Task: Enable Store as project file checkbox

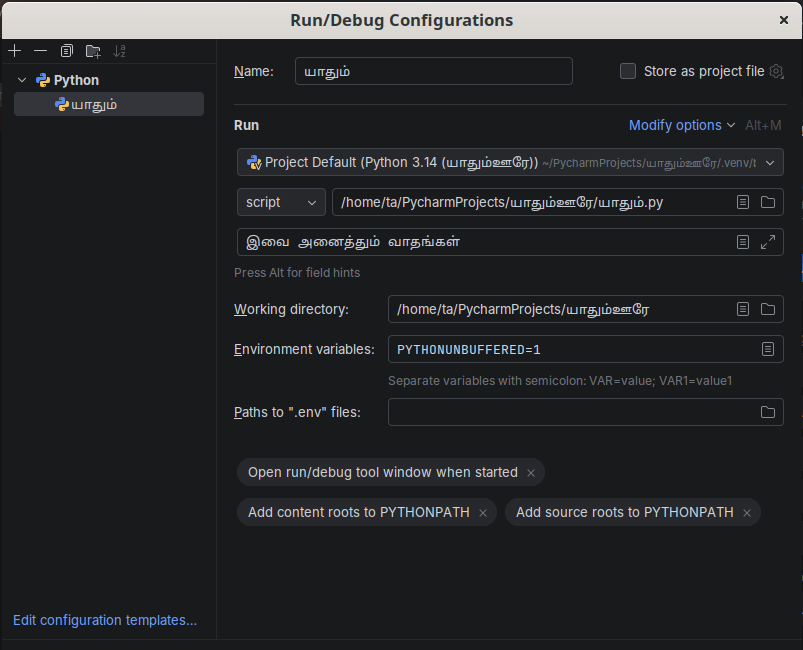Action: tap(628, 71)
